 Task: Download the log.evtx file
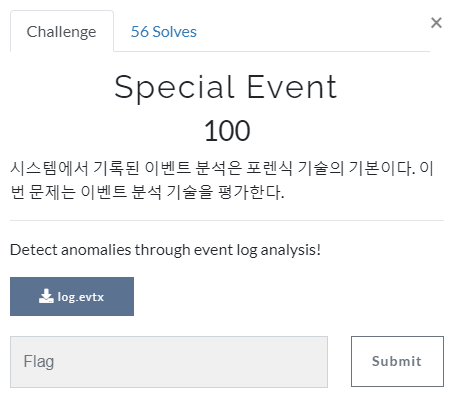[72, 296]
